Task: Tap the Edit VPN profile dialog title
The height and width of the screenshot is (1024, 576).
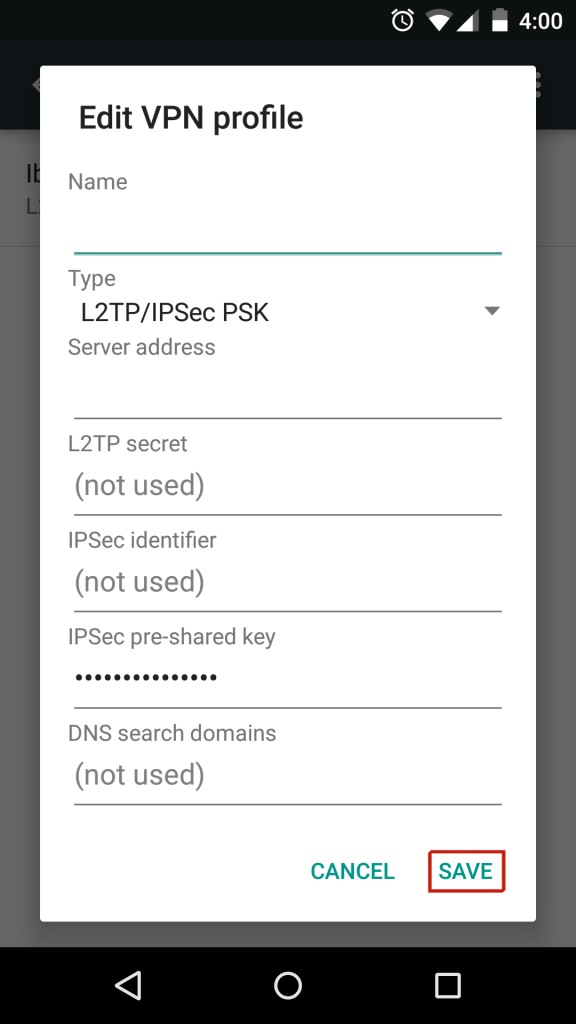Action: pos(191,118)
